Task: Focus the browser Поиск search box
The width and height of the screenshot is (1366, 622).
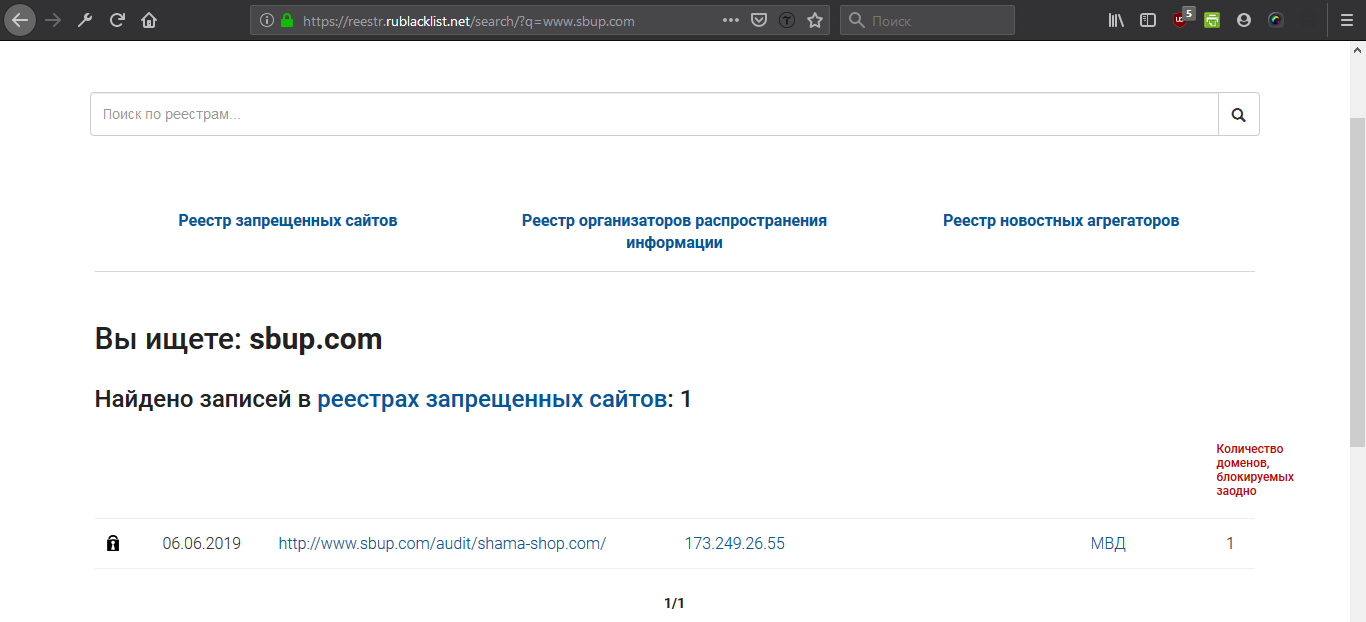Action: tap(927, 20)
